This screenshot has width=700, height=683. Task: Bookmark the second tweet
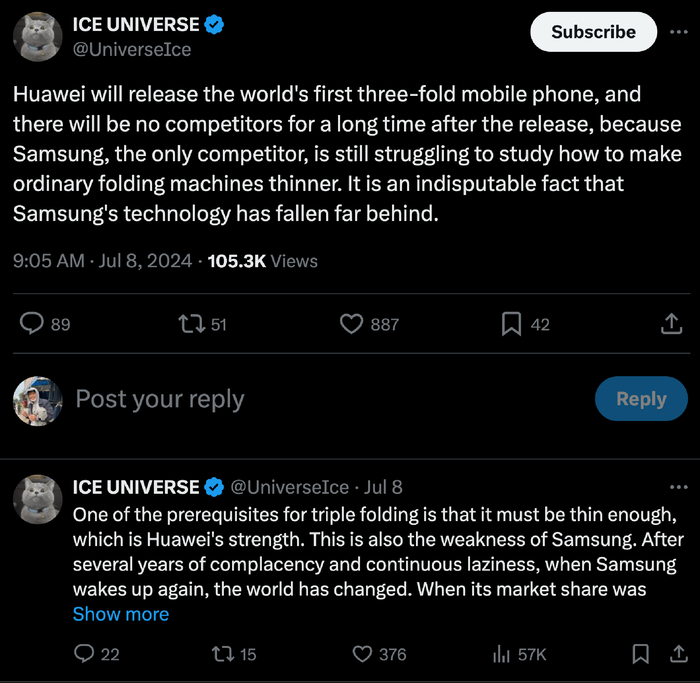(641, 654)
